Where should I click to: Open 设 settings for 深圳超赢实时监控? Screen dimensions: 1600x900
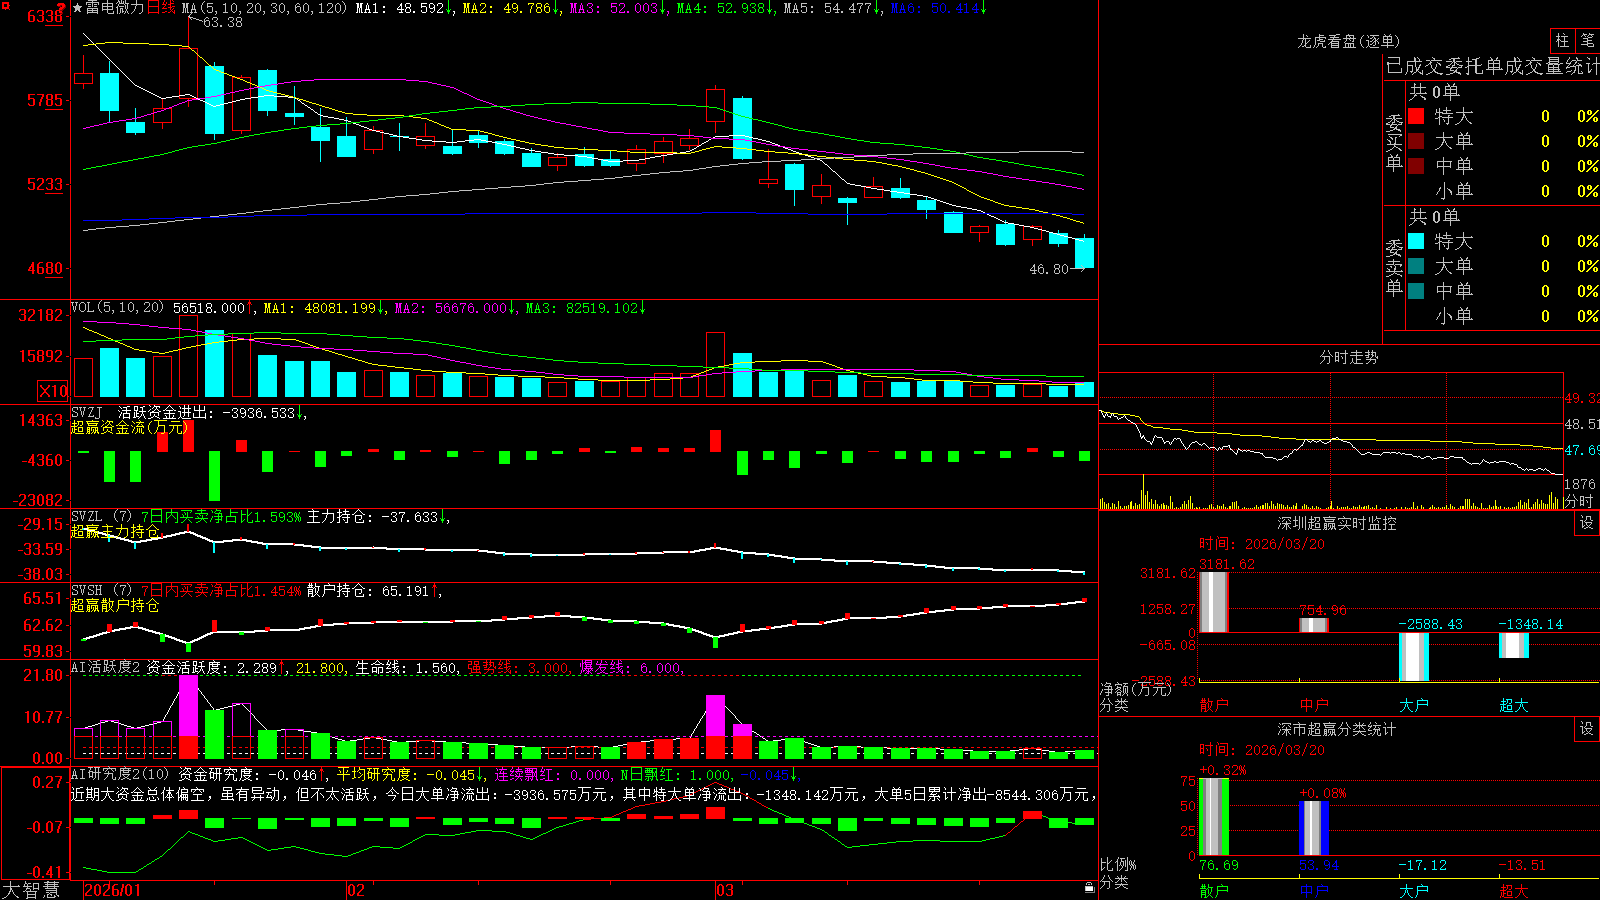1587,523
